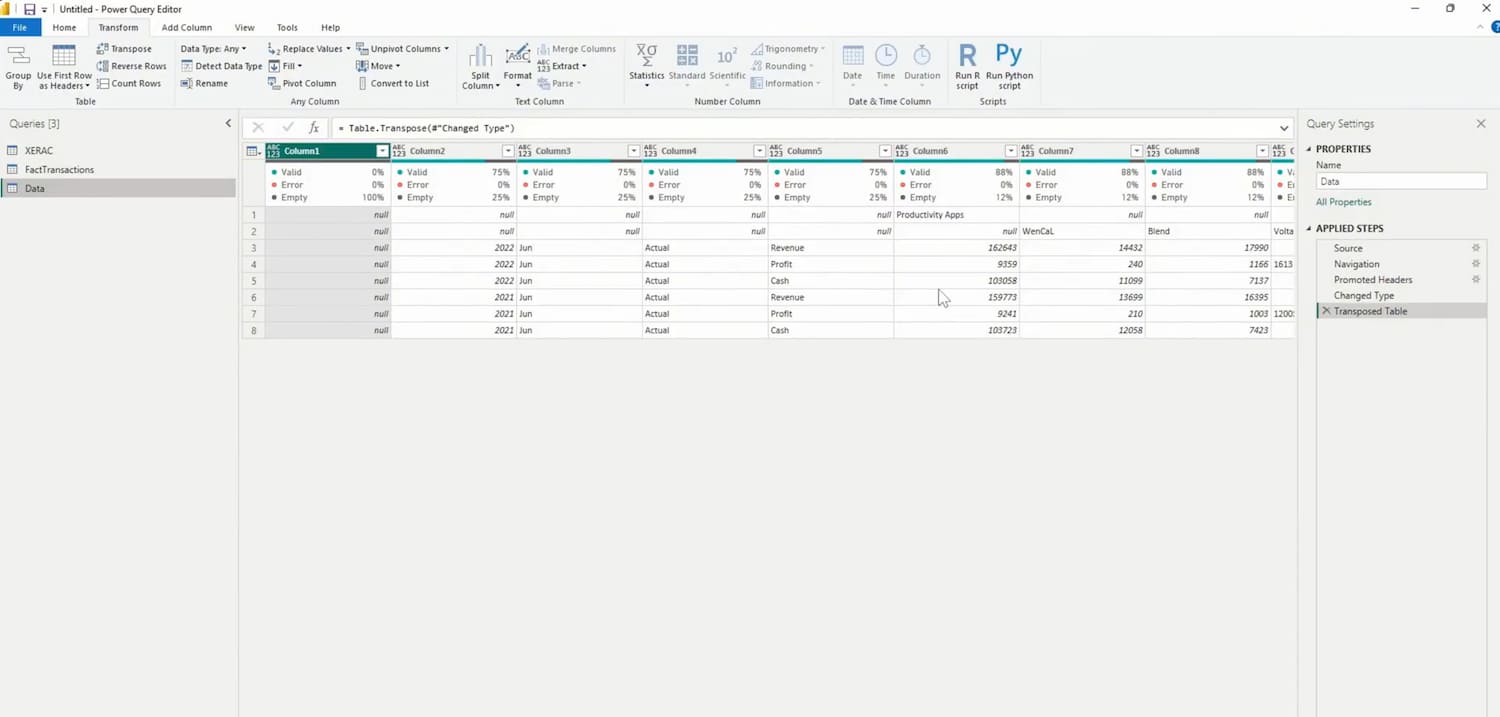The height and width of the screenshot is (717, 1500).
Task: Collapse the APPLIED STEPS section
Action: tap(1309, 229)
